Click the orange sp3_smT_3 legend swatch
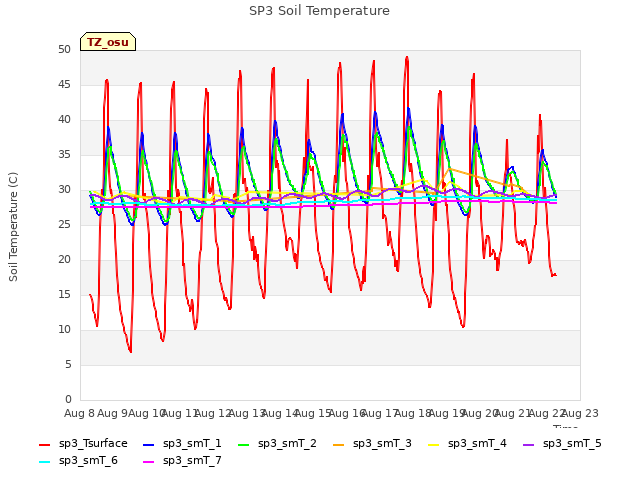 tap(339, 444)
